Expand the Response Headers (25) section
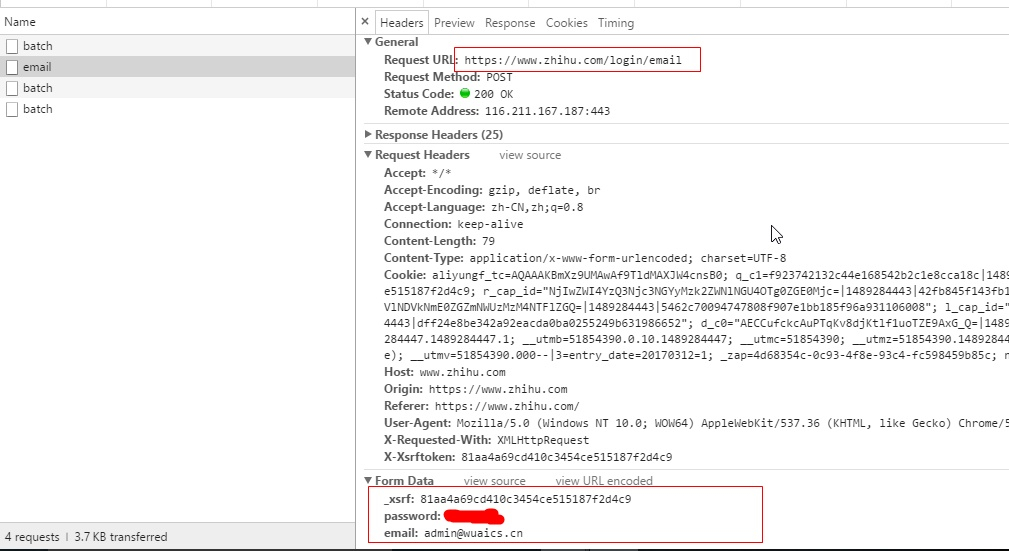This screenshot has height=551, width=1009. pos(368,135)
